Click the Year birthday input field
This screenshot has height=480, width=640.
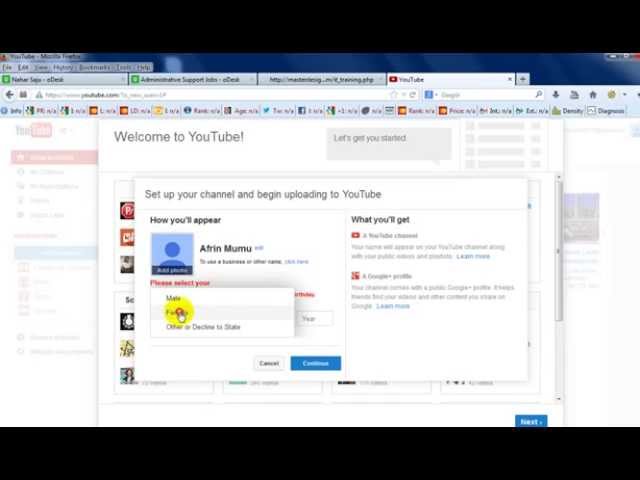point(315,318)
